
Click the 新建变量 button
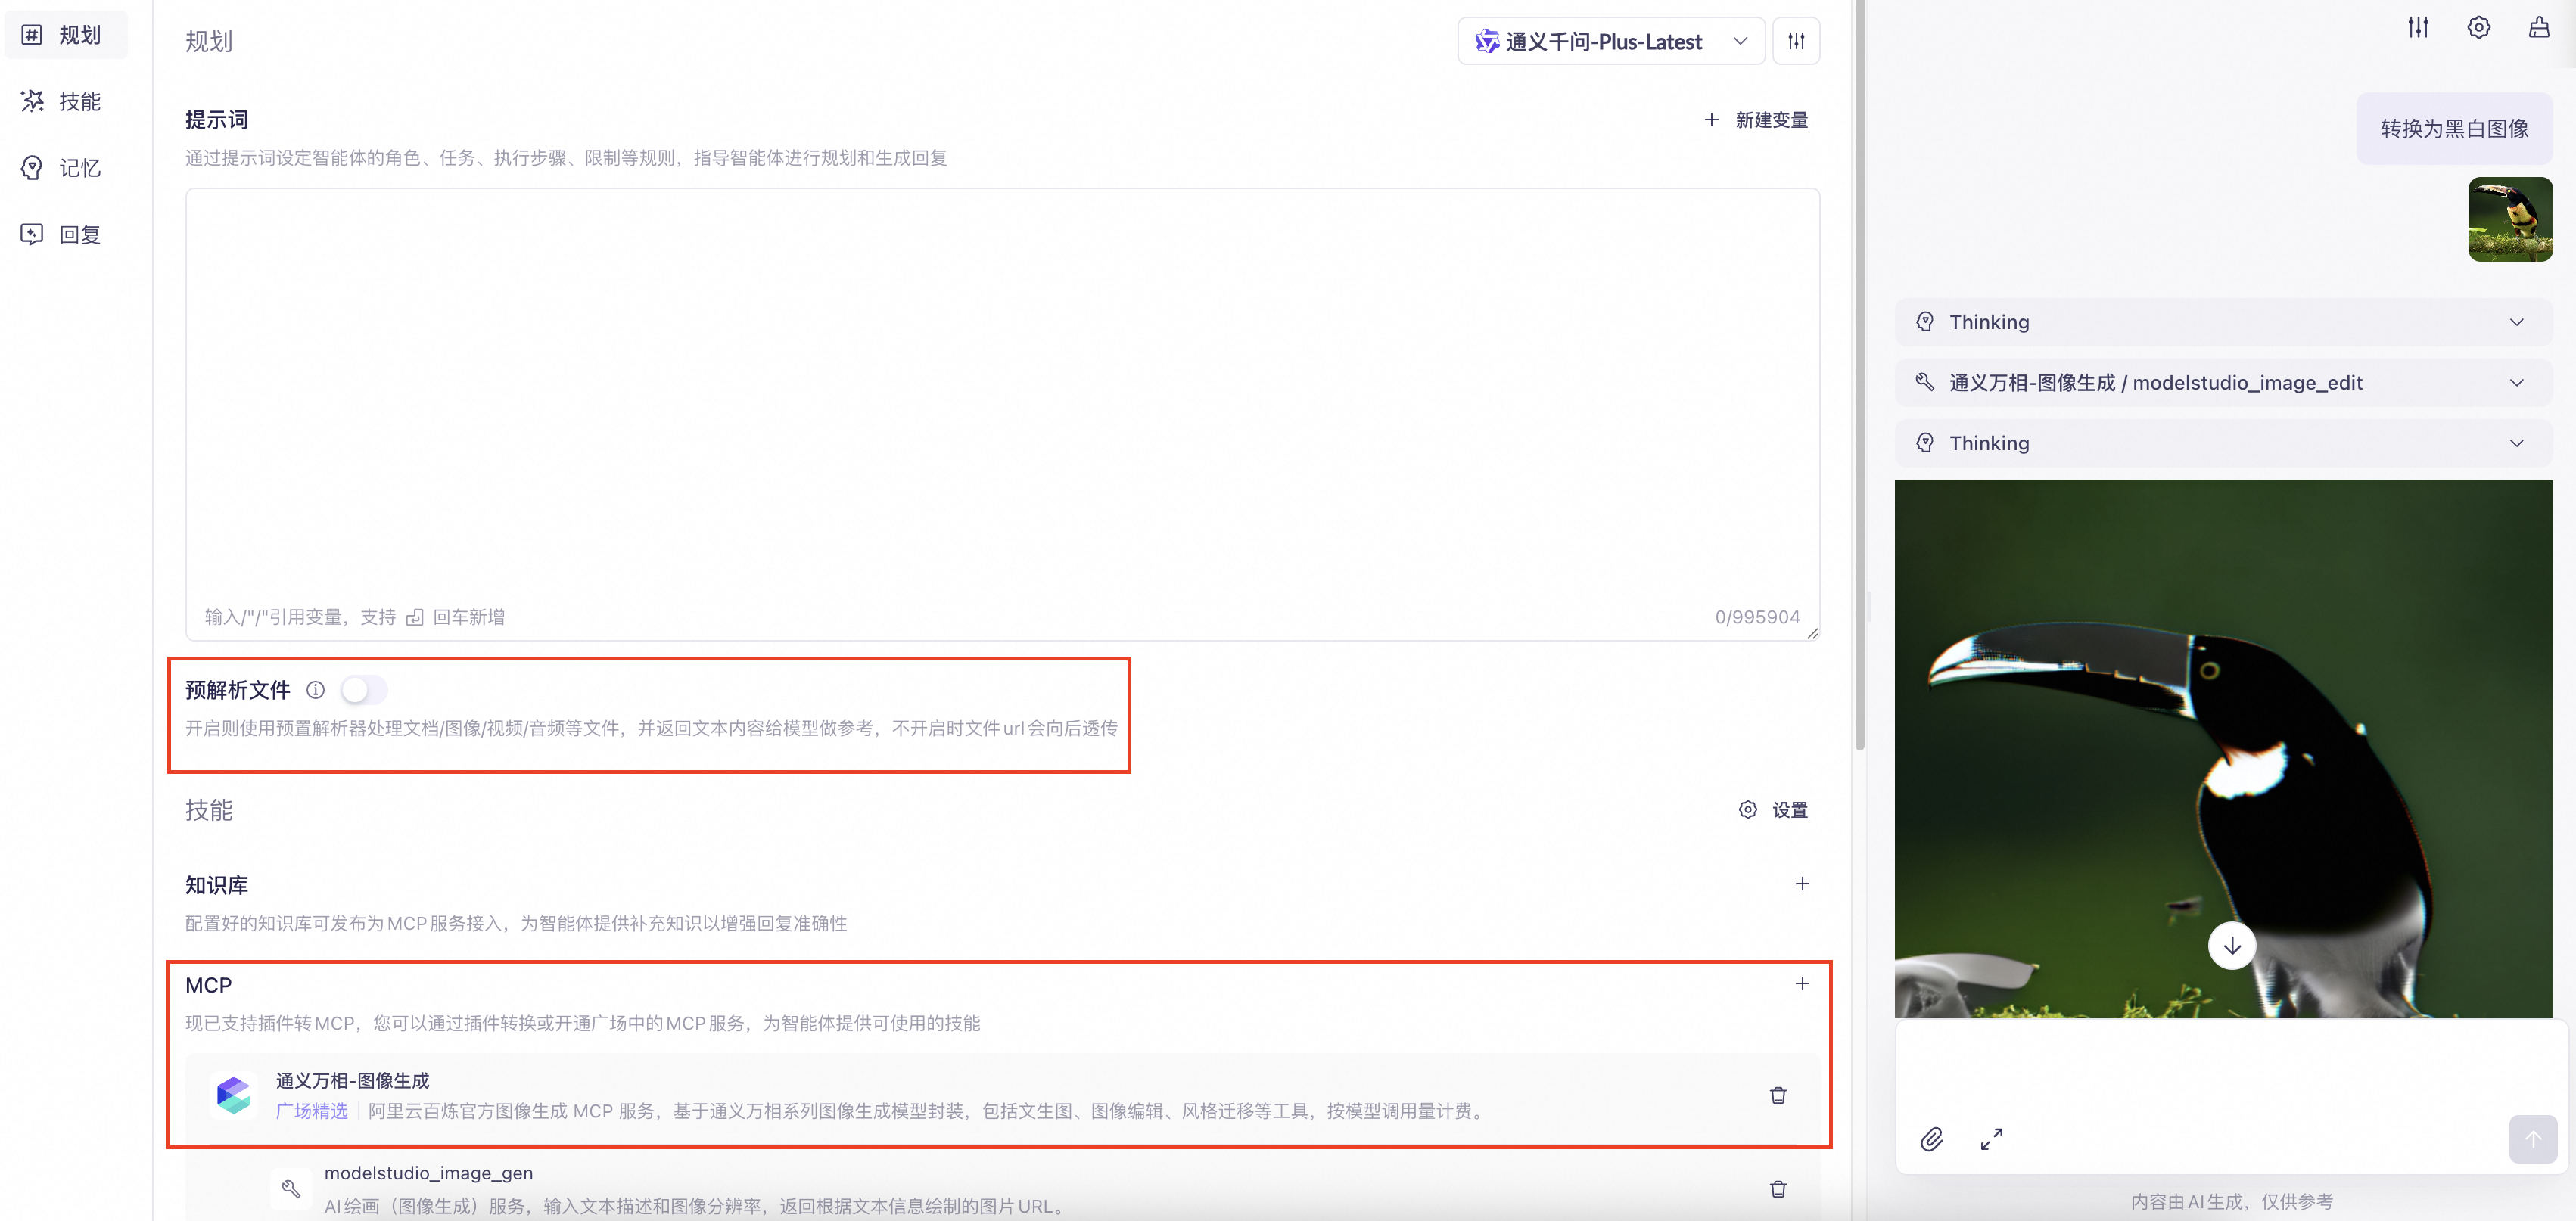tap(1756, 120)
